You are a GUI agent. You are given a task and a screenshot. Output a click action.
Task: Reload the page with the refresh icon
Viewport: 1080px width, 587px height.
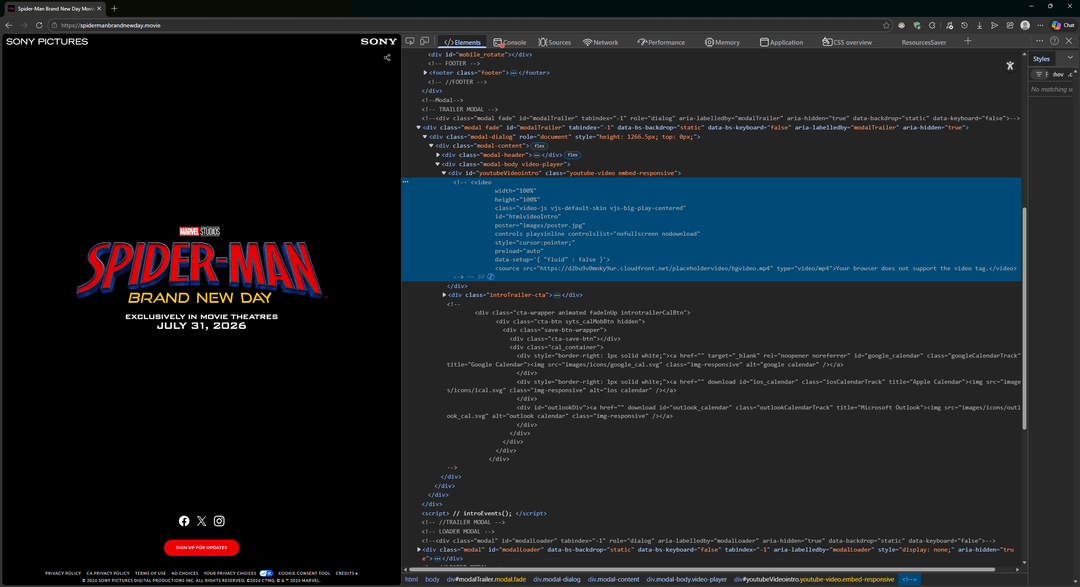(x=39, y=25)
